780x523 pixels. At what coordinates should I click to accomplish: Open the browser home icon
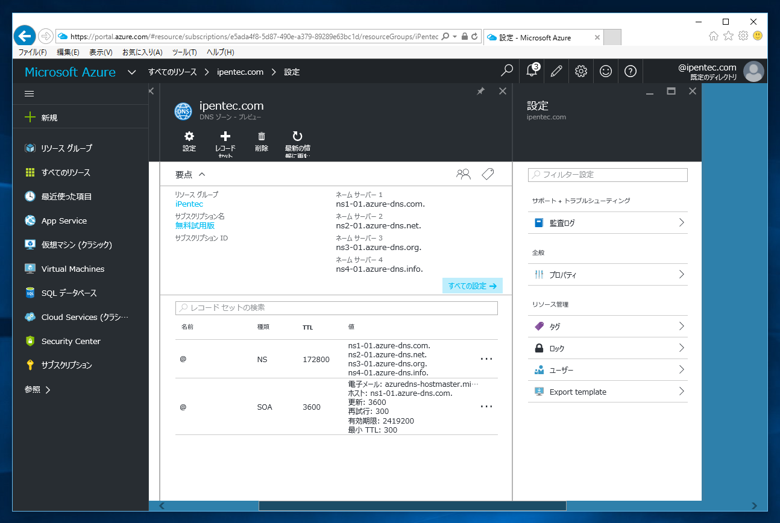click(713, 36)
